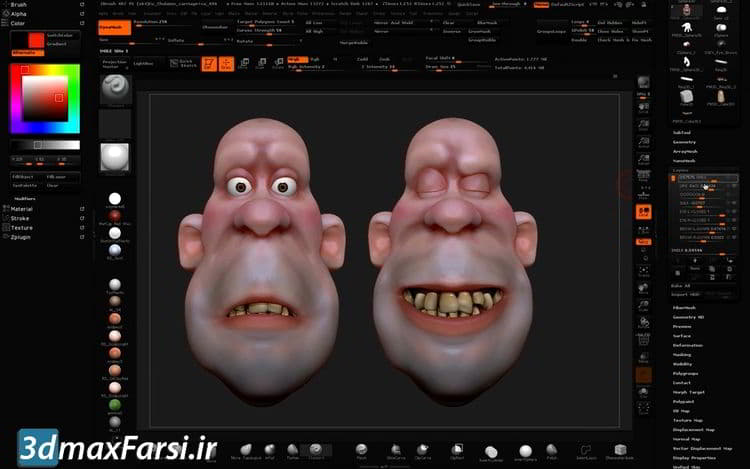The image size is (750, 469).
Task: Open the Deformation section
Action: point(687,346)
